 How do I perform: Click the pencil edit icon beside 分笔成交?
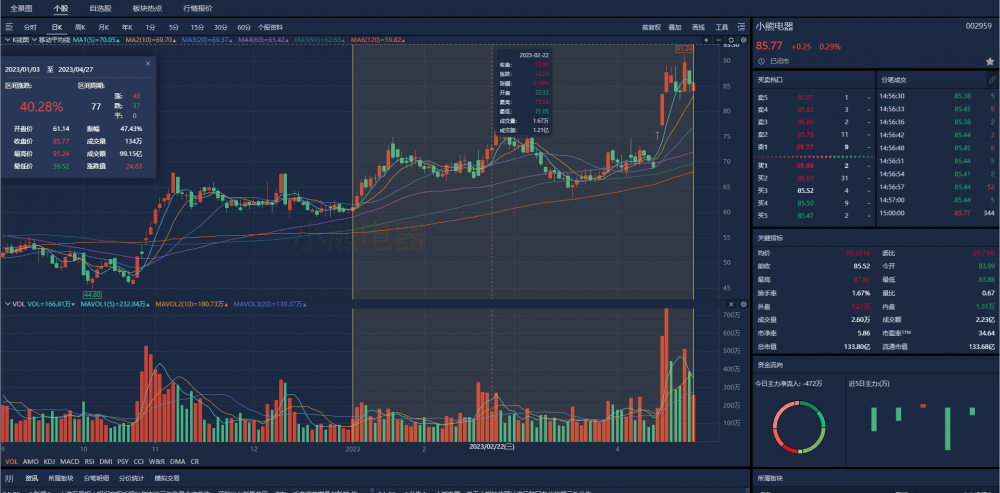991,78
